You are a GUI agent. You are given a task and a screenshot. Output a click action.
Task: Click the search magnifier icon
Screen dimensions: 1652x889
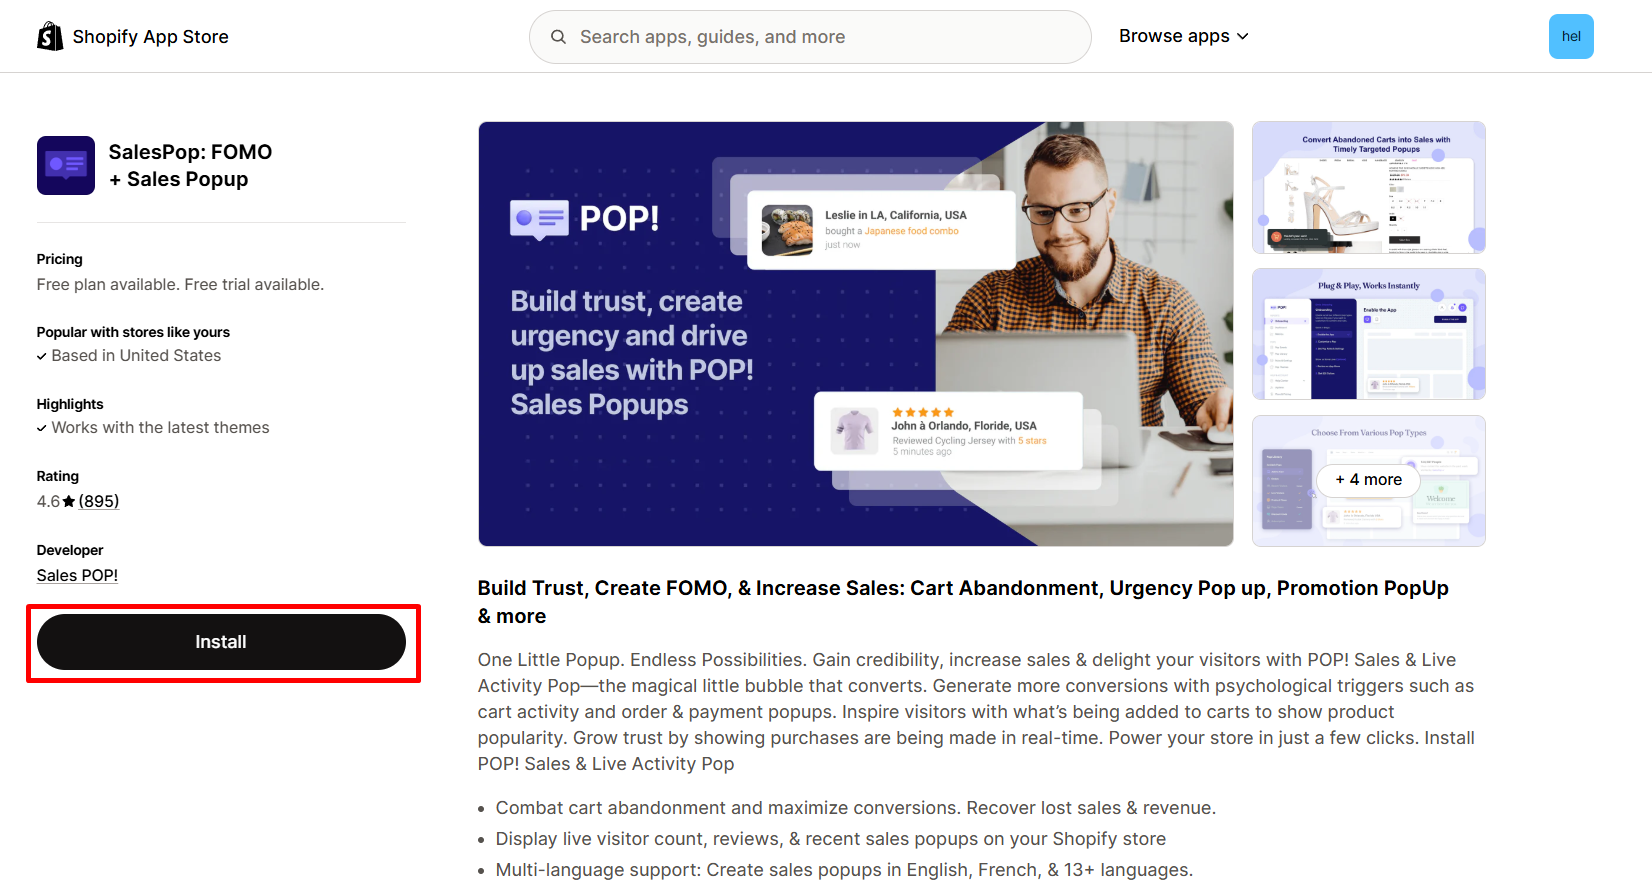pyautogui.click(x=558, y=37)
